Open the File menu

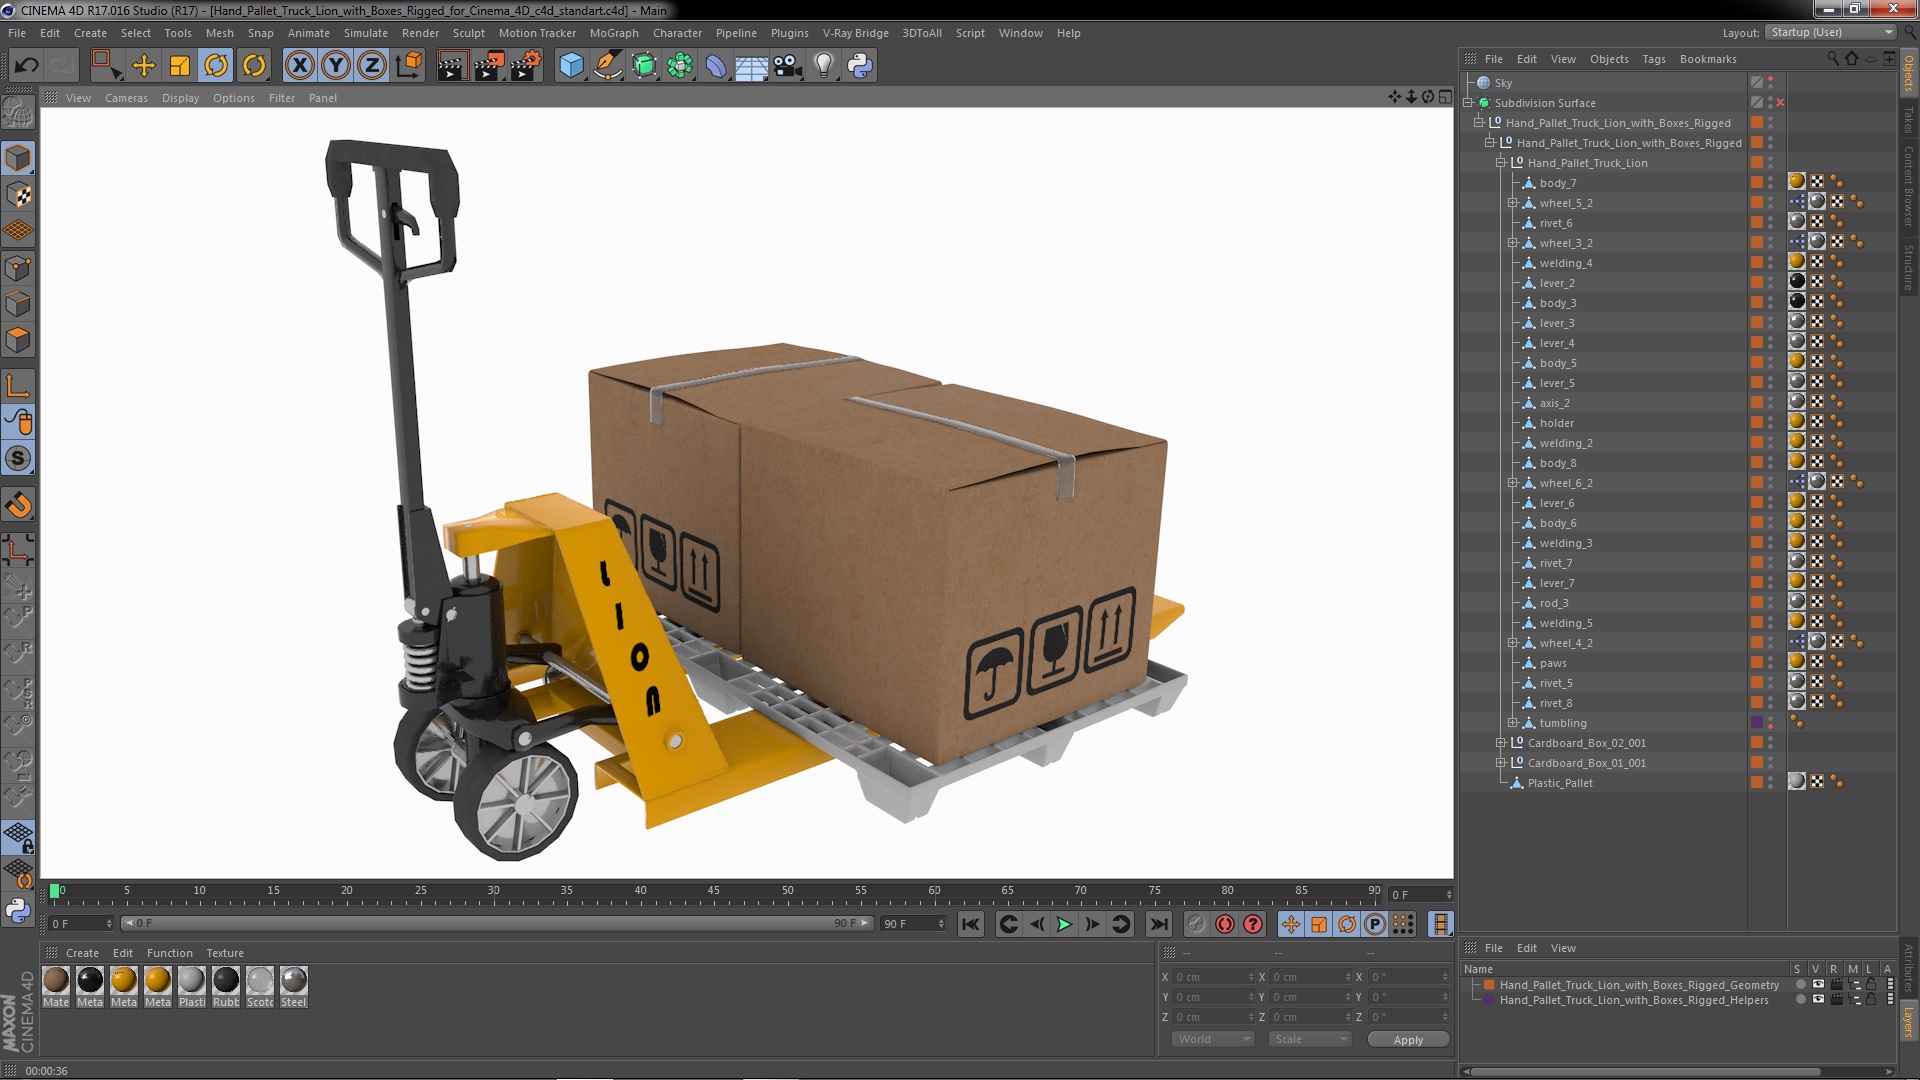(17, 33)
